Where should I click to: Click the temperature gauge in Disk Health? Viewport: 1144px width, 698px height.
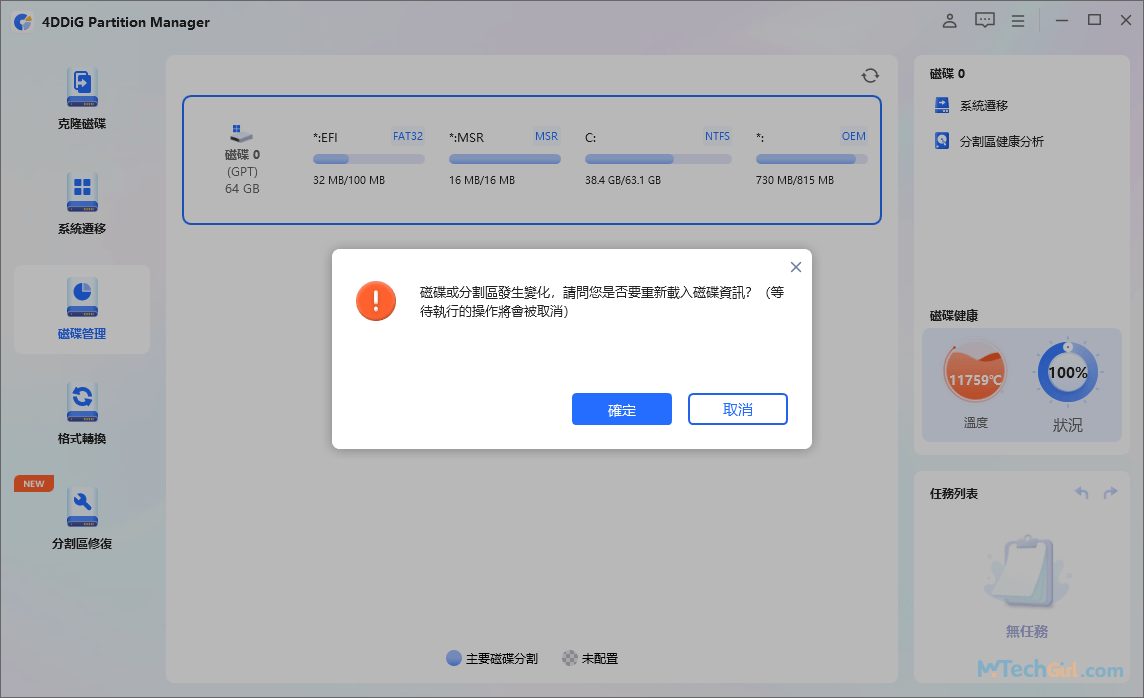(x=973, y=373)
